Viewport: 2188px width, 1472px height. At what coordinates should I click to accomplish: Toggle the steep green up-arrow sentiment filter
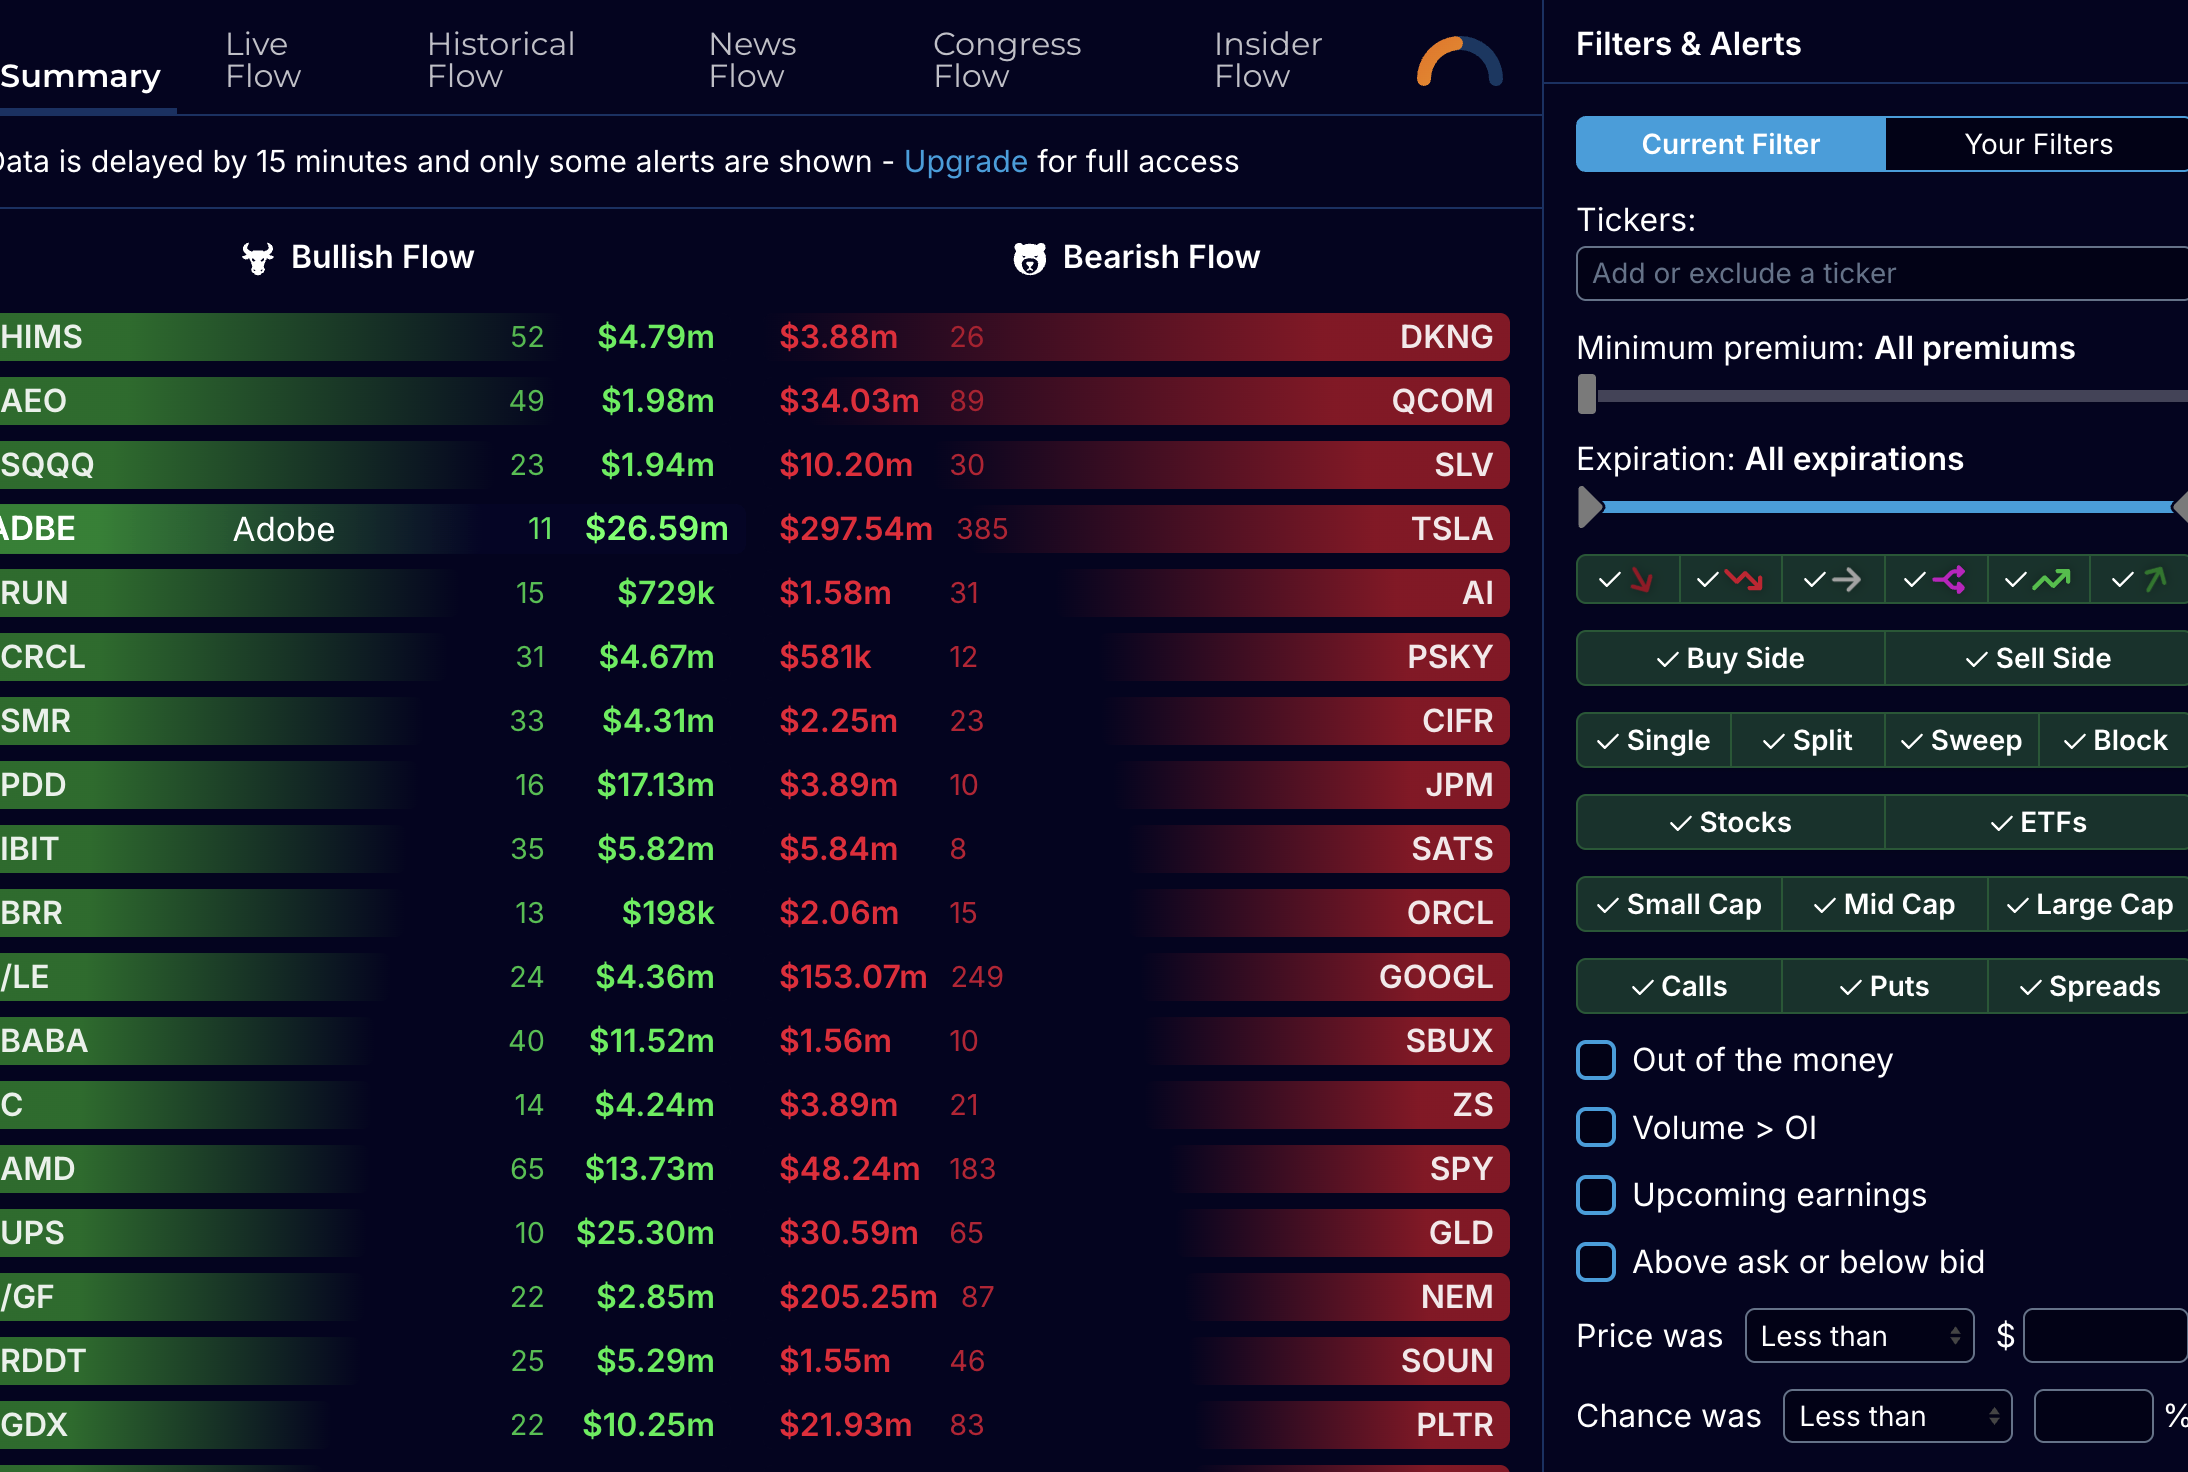pyautogui.click(x=2139, y=579)
